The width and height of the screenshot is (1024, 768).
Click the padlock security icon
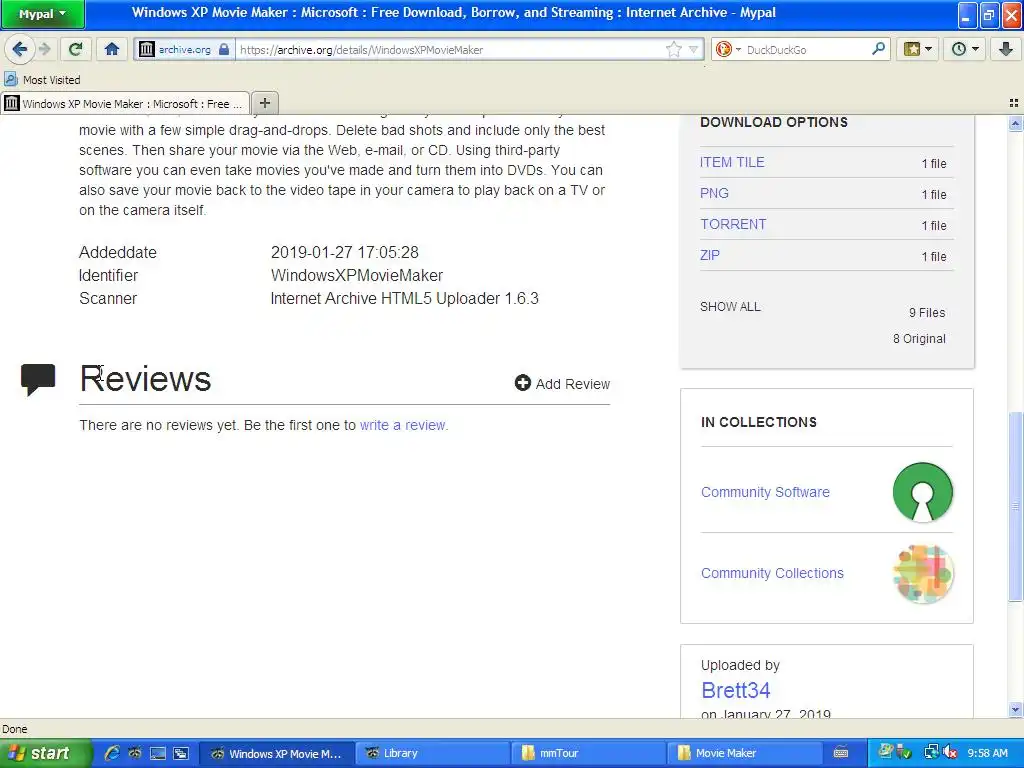pyautogui.click(x=224, y=49)
